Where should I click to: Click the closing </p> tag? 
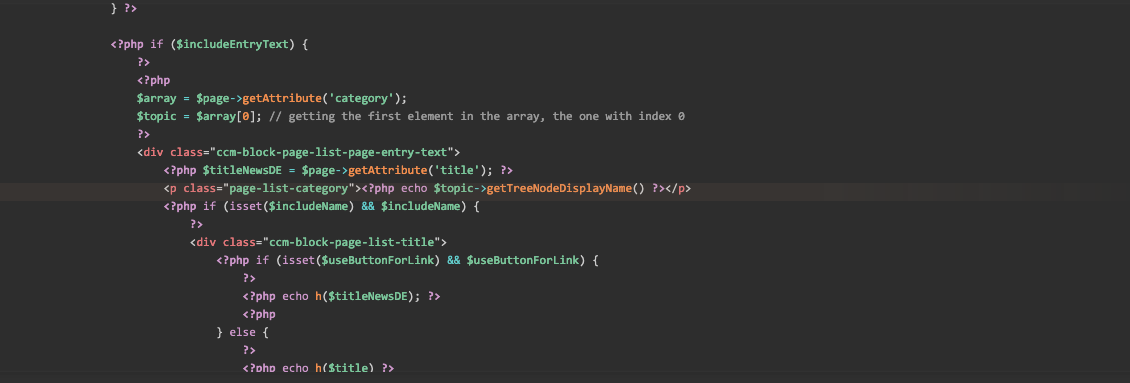tap(678, 188)
